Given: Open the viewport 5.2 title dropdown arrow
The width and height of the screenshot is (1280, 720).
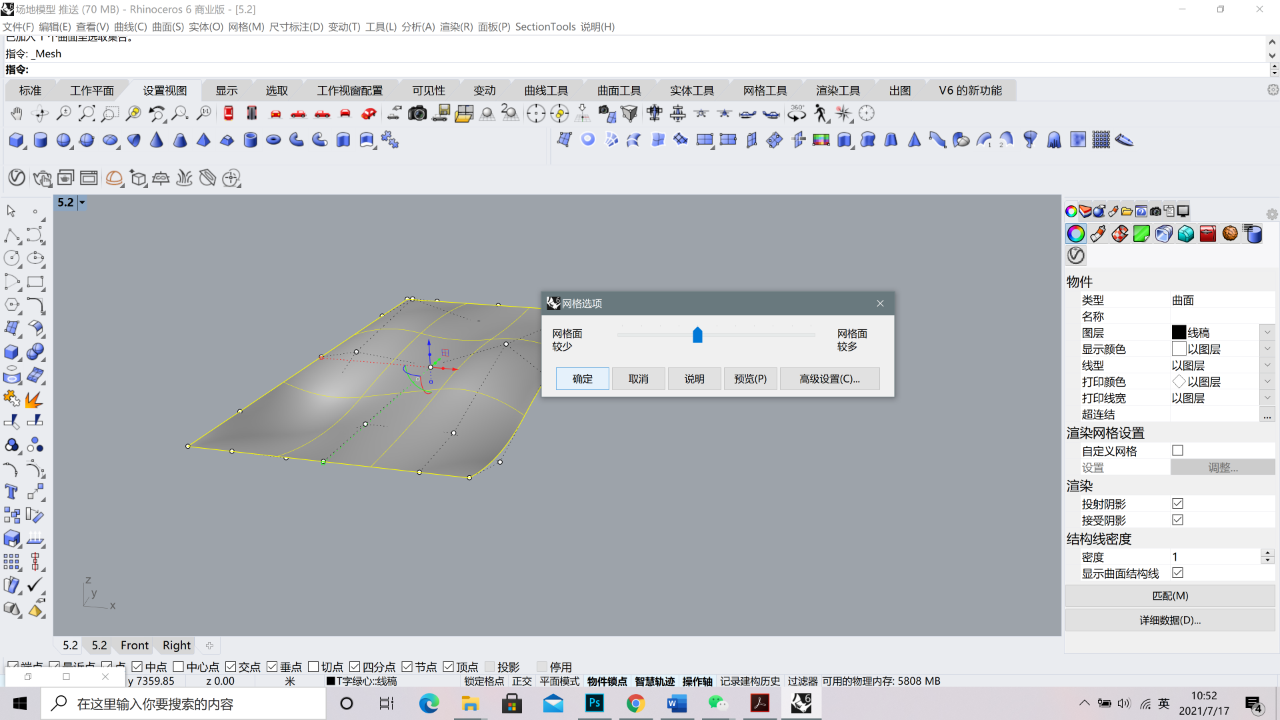Looking at the screenshot, I should (82, 202).
